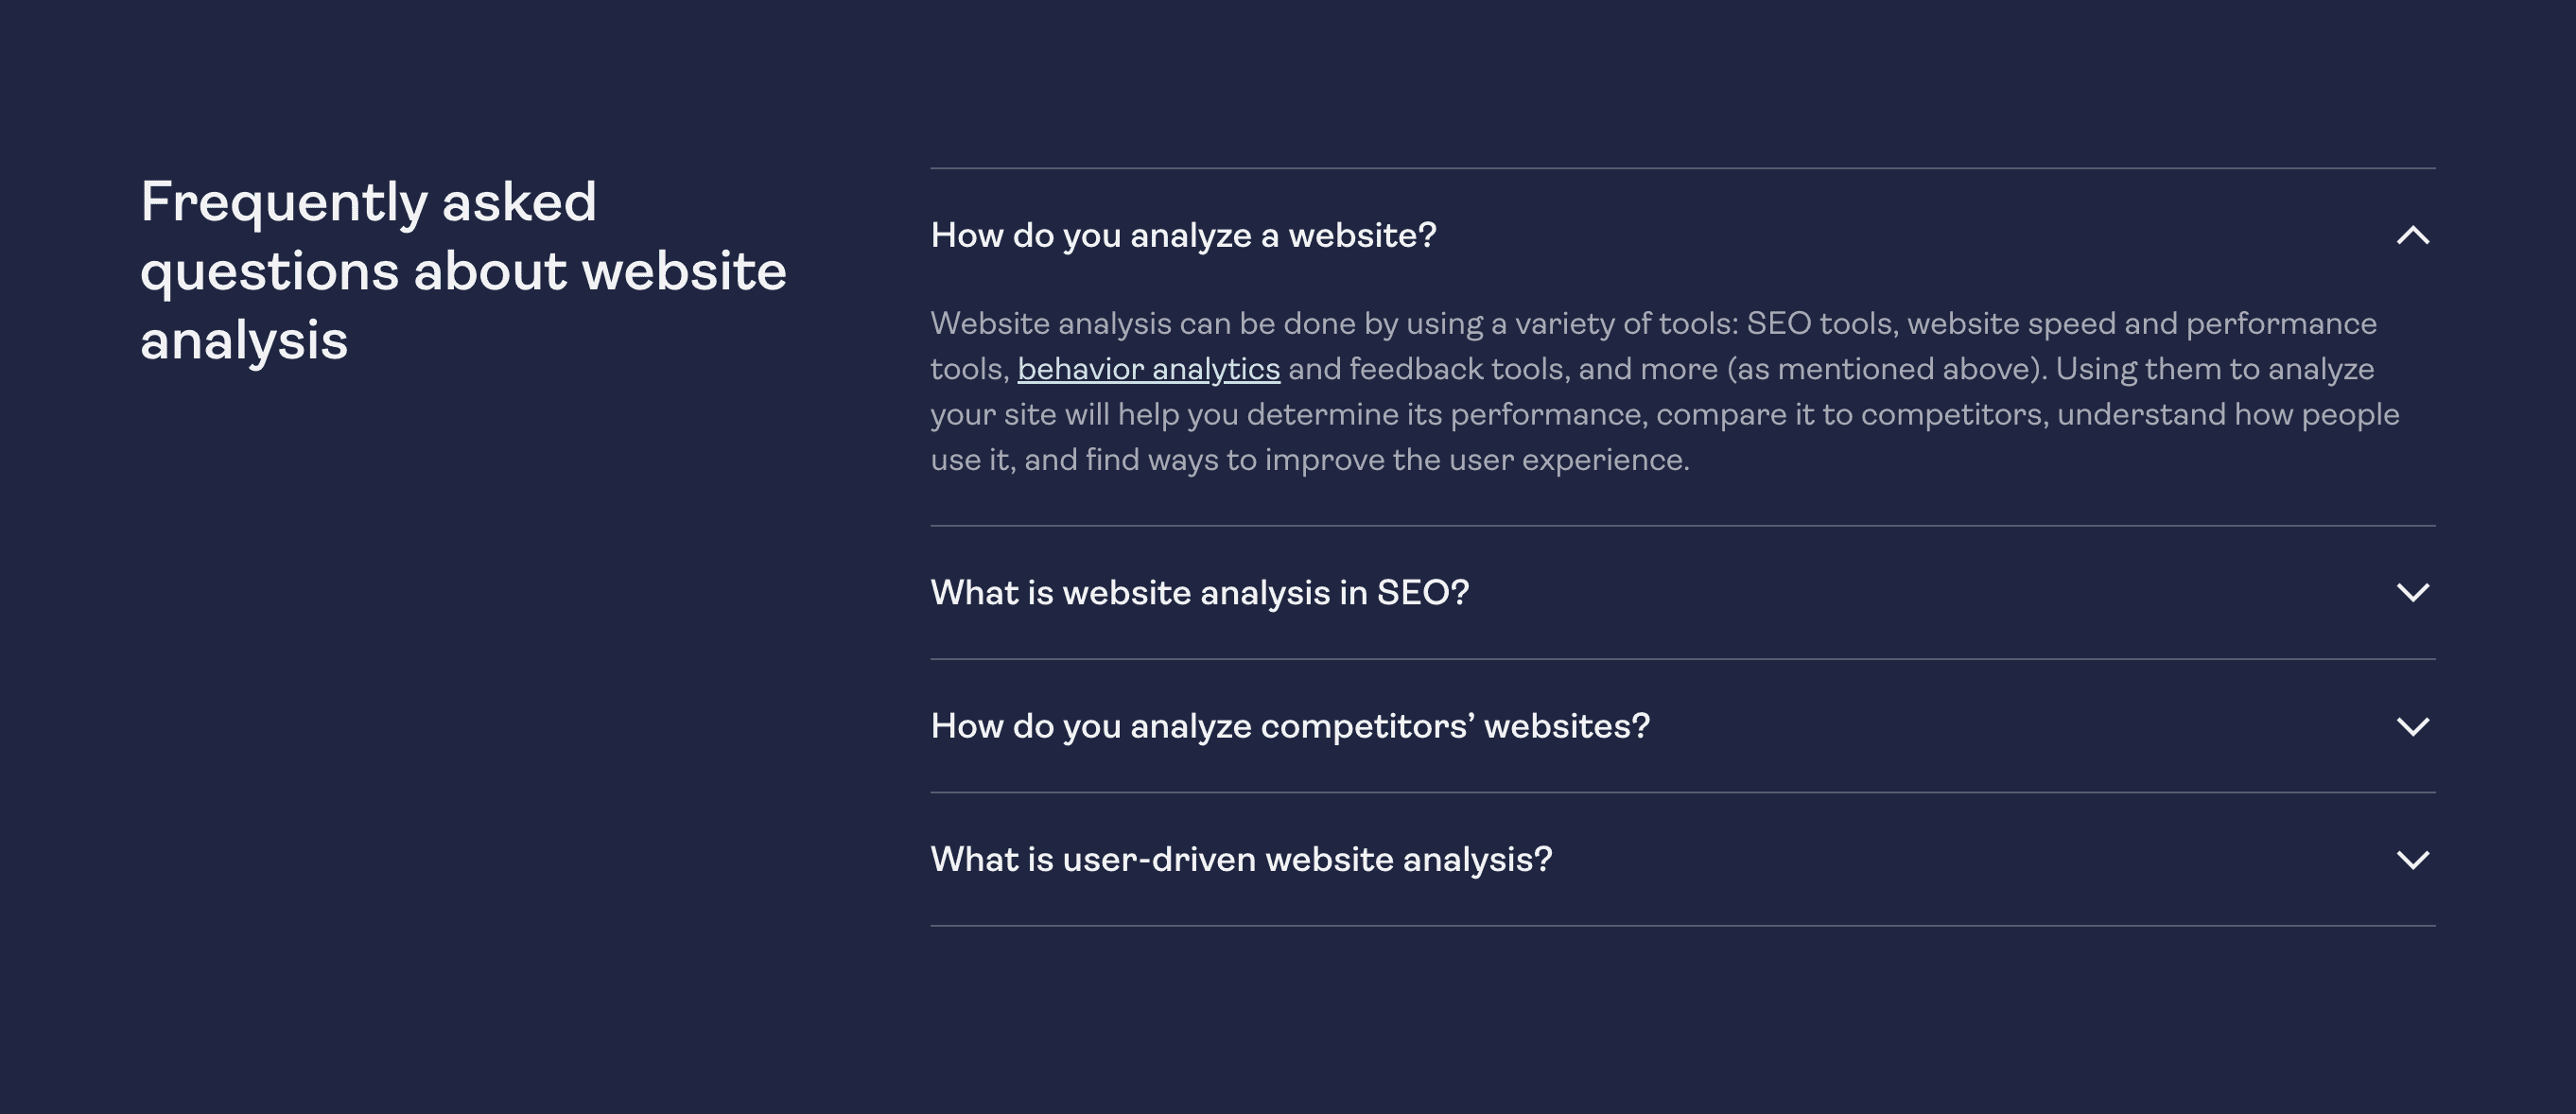Open "What is user-driven website analysis?" answer

(1683, 860)
